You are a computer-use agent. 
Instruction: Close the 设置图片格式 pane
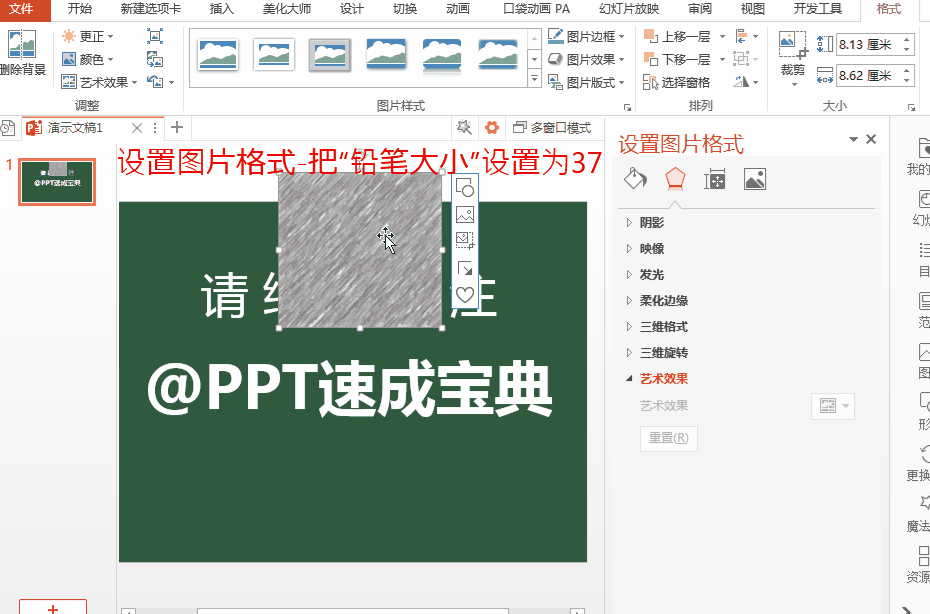coord(871,139)
